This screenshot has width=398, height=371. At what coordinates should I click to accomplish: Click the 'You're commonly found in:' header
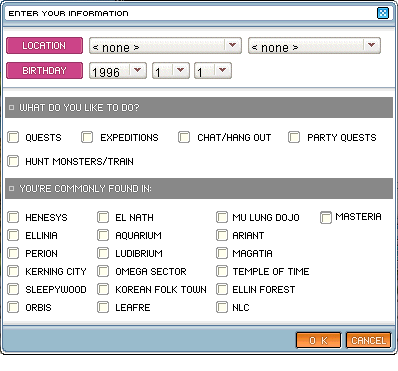pyautogui.click(x=199, y=189)
